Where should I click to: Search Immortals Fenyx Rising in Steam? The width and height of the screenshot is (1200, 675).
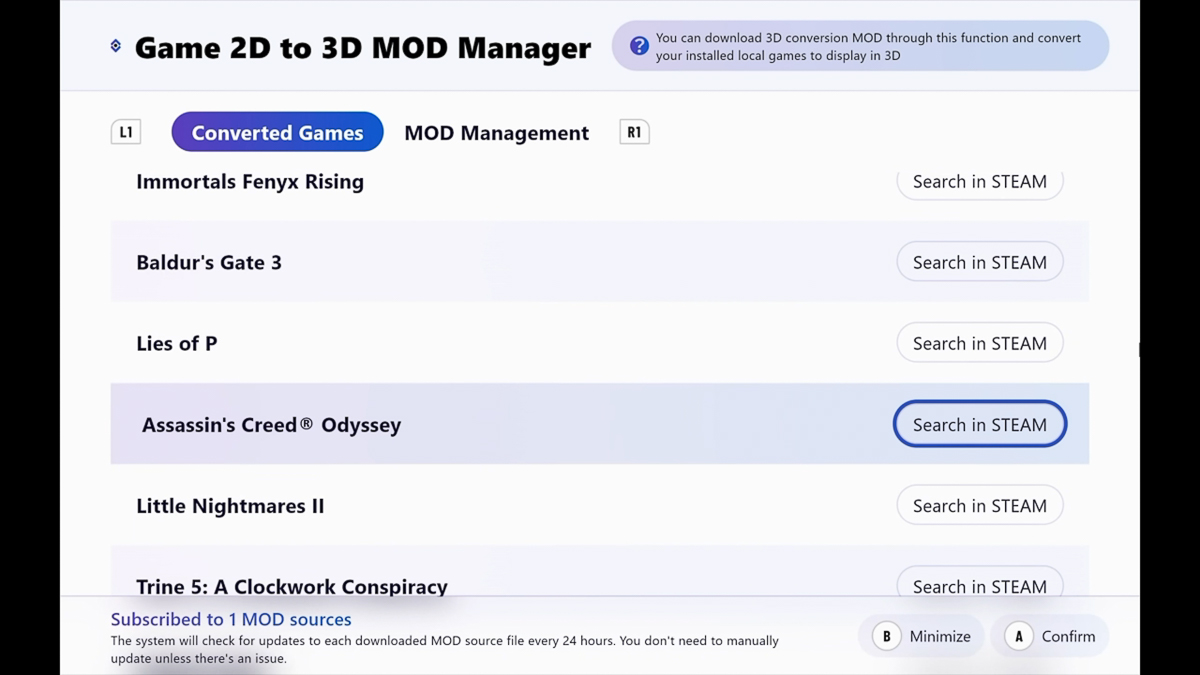979,182
